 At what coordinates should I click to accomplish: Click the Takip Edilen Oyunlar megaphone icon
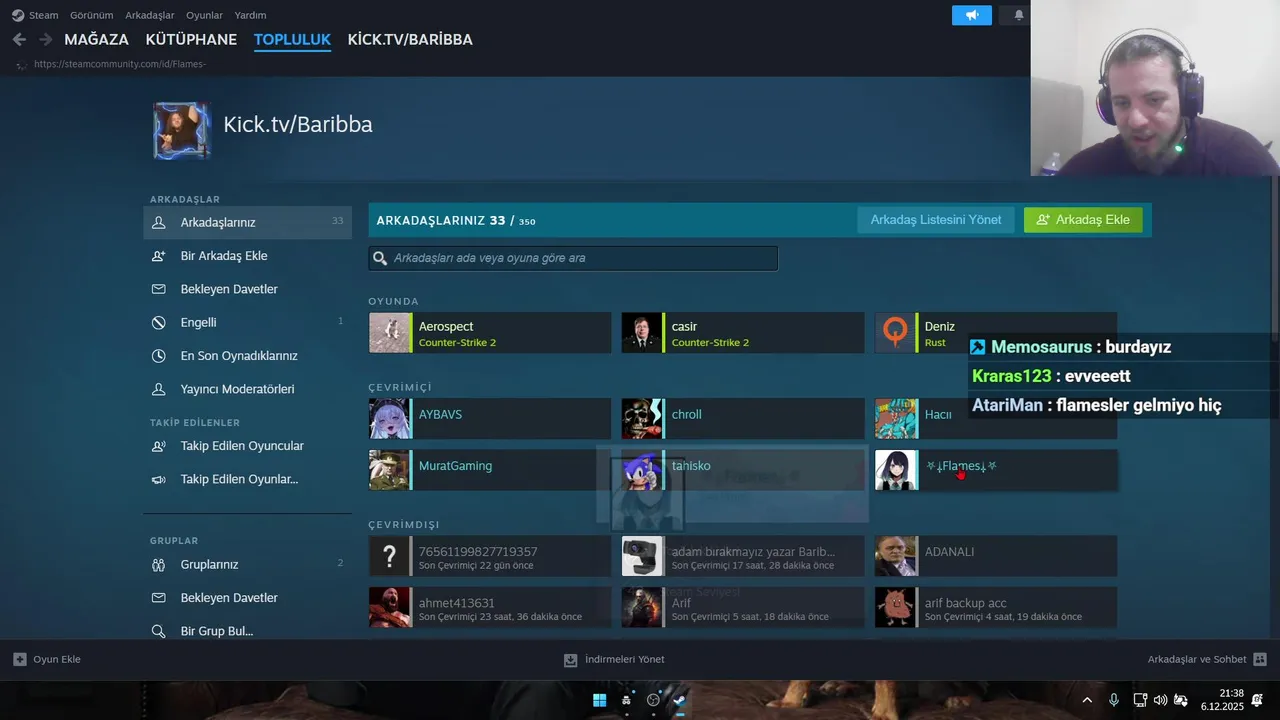coord(158,479)
